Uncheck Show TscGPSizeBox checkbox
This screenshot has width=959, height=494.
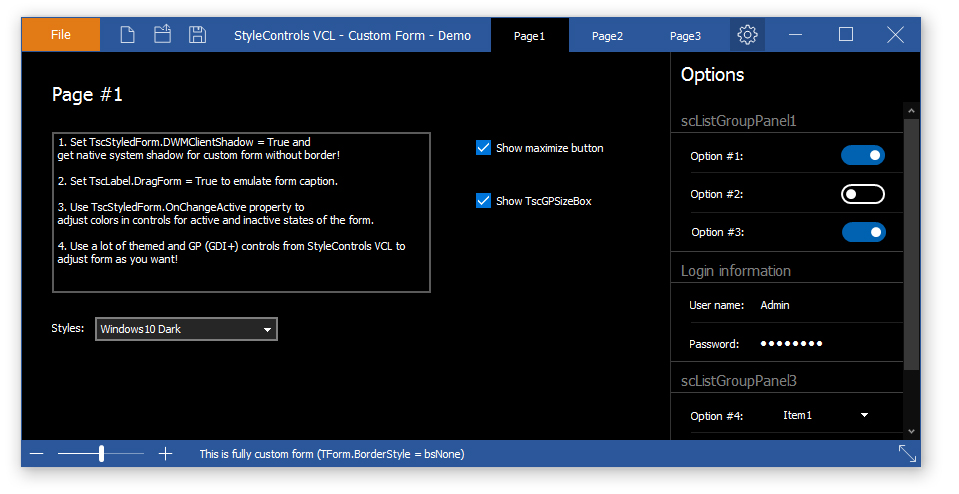point(483,201)
